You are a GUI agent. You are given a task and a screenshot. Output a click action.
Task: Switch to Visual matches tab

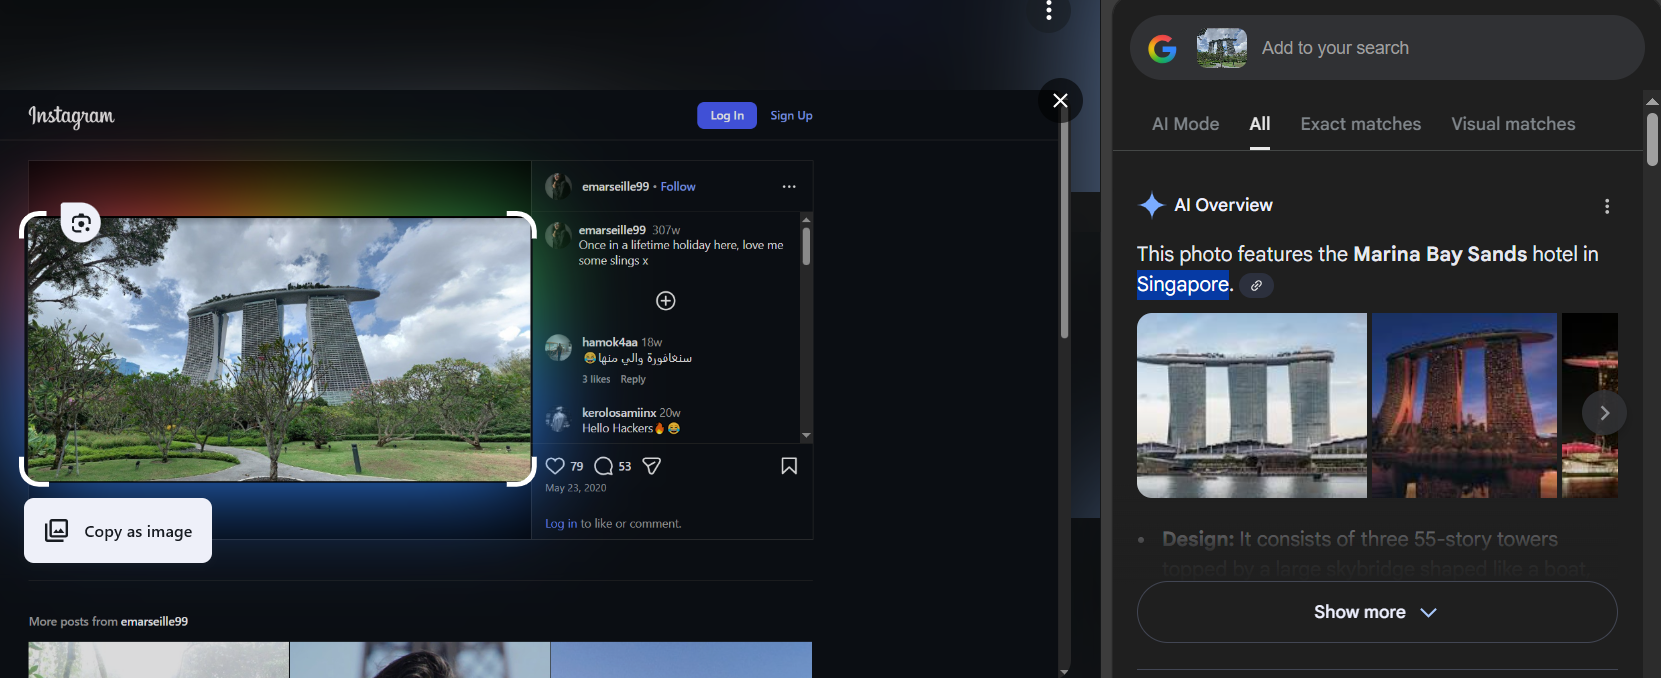pyautogui.click(x=1513, y=124)
